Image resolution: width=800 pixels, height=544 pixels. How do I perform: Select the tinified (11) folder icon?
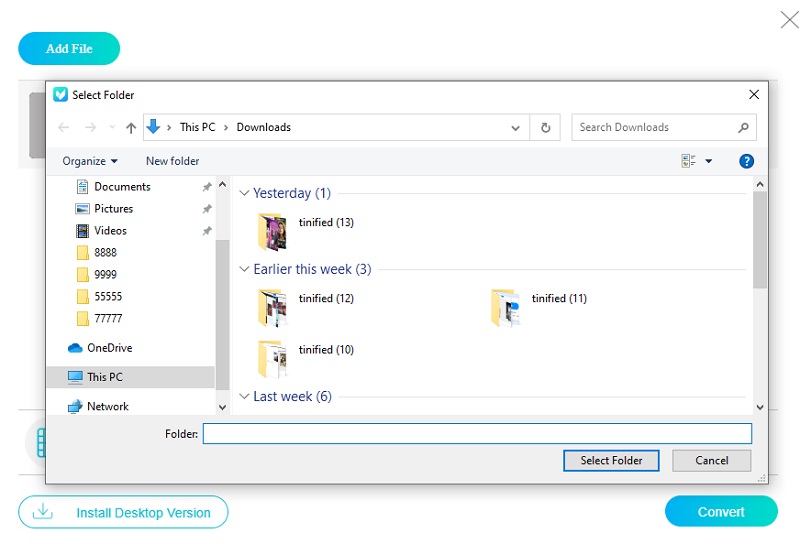point(505,307)
